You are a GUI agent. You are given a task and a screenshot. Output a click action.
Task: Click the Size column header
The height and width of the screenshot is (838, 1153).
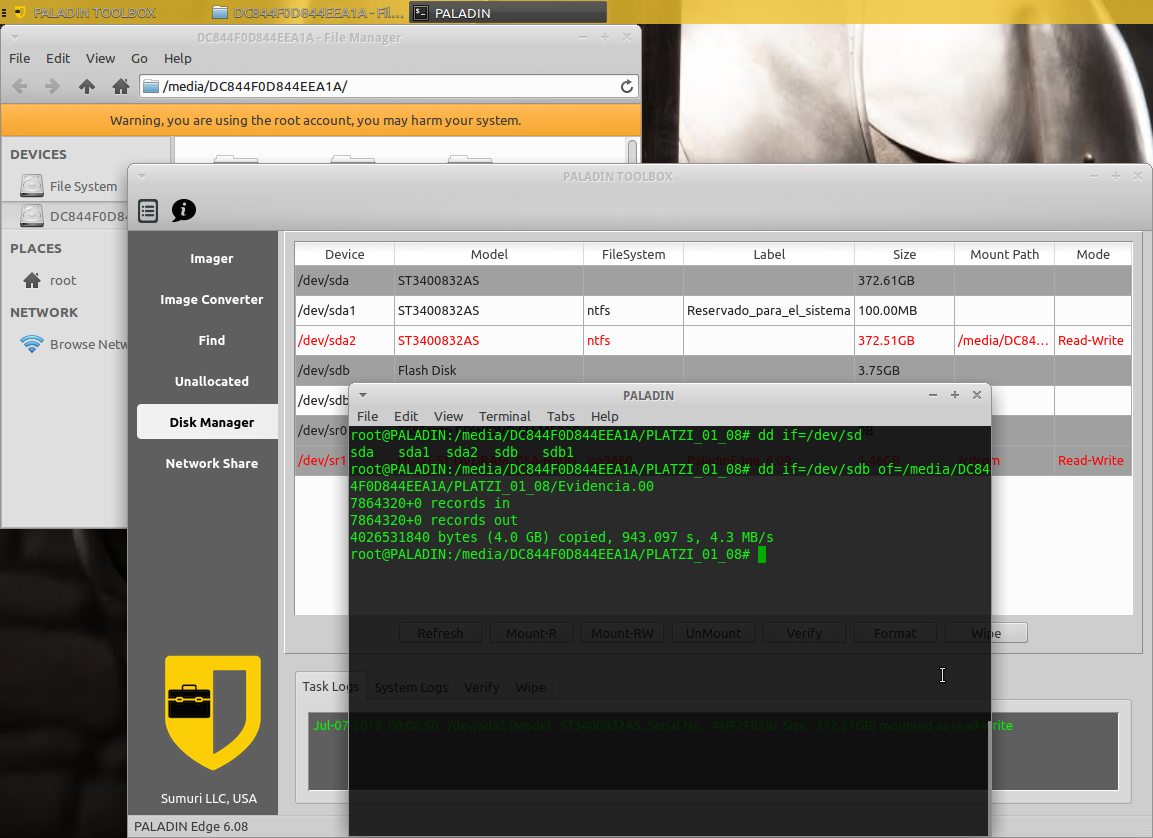point(904,254)
